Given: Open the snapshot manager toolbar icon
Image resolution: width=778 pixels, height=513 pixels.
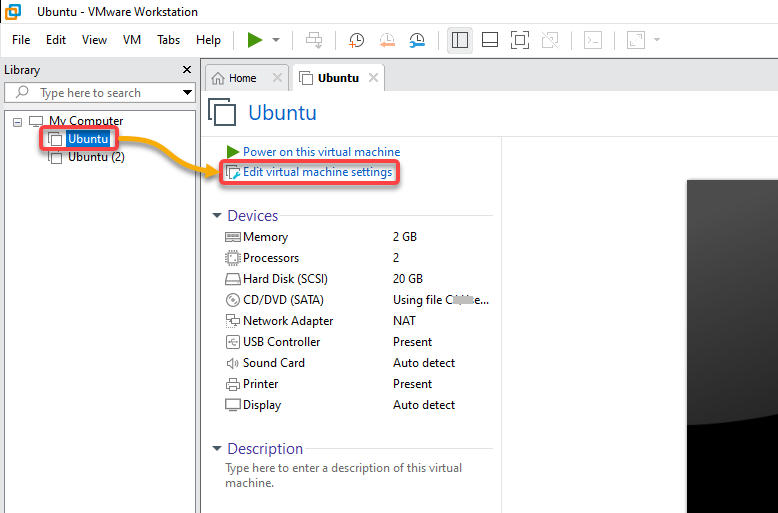Looking at the screenshot, I should (x=417, y=40).
